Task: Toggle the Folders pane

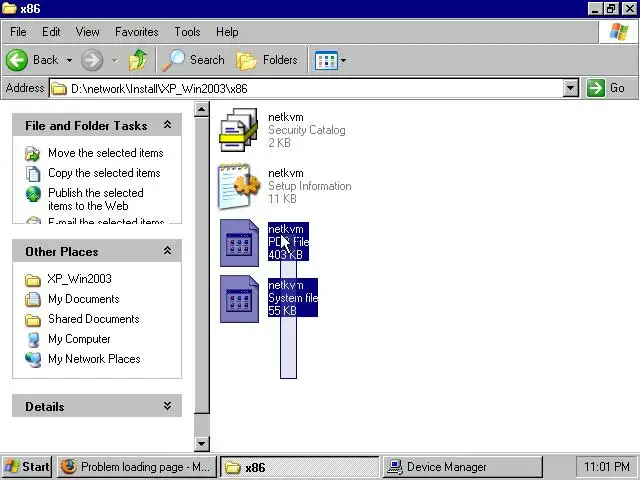Action: 267,60
